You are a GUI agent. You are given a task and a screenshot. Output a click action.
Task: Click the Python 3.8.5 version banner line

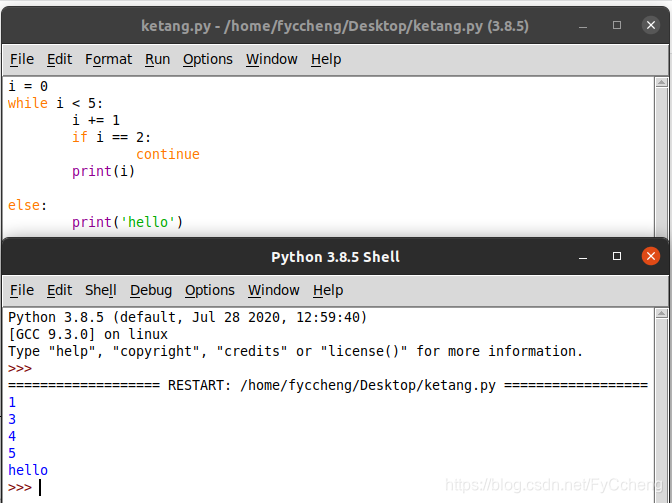[188, 317]
